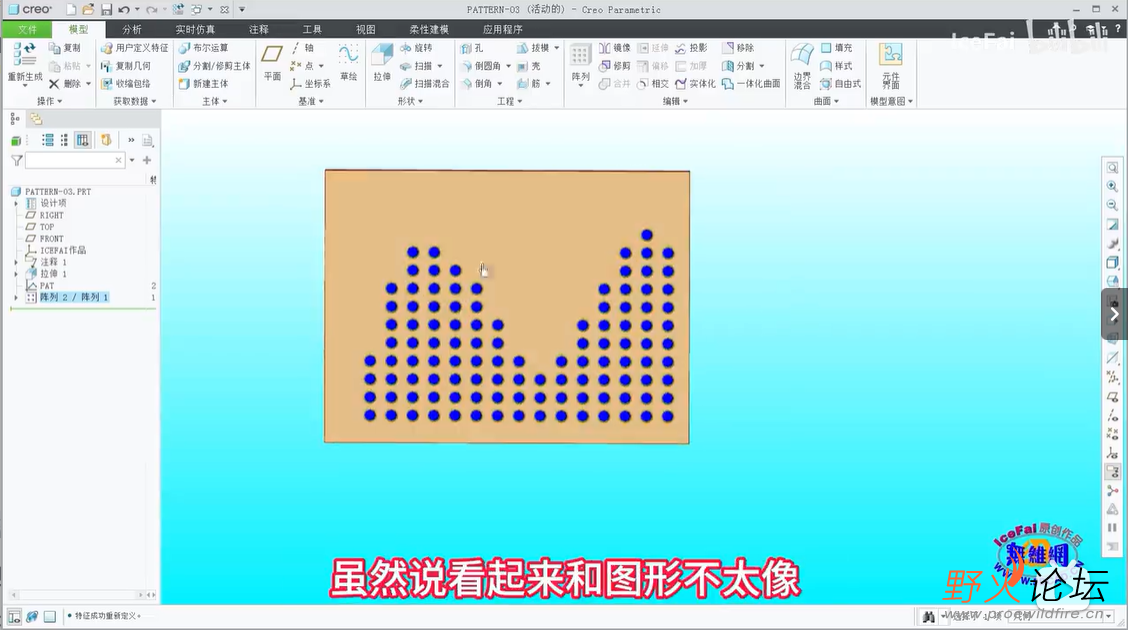The height and width of the screenshot is (630, 1128).
Task: Toggle the model tree column display icon
Action: [x=83, y=140]
